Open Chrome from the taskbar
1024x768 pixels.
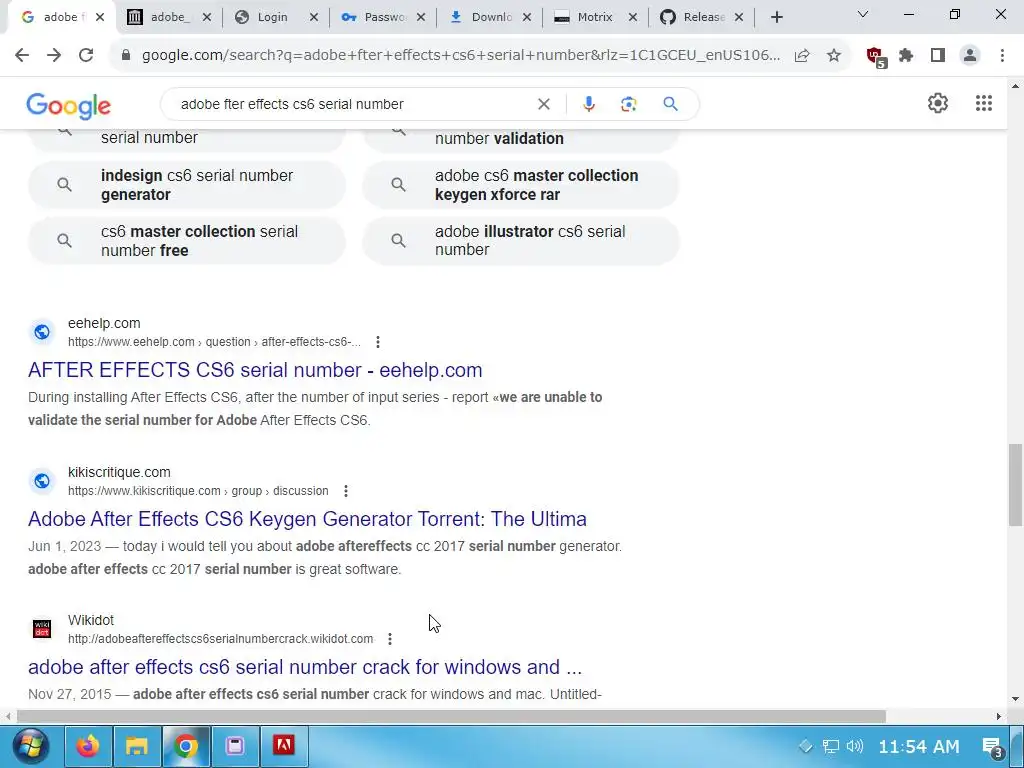(185, 746)
